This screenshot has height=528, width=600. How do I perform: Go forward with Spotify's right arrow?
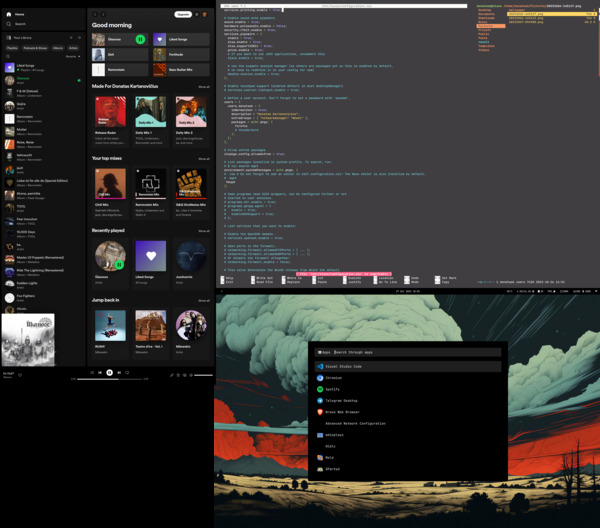coord(103,14)
